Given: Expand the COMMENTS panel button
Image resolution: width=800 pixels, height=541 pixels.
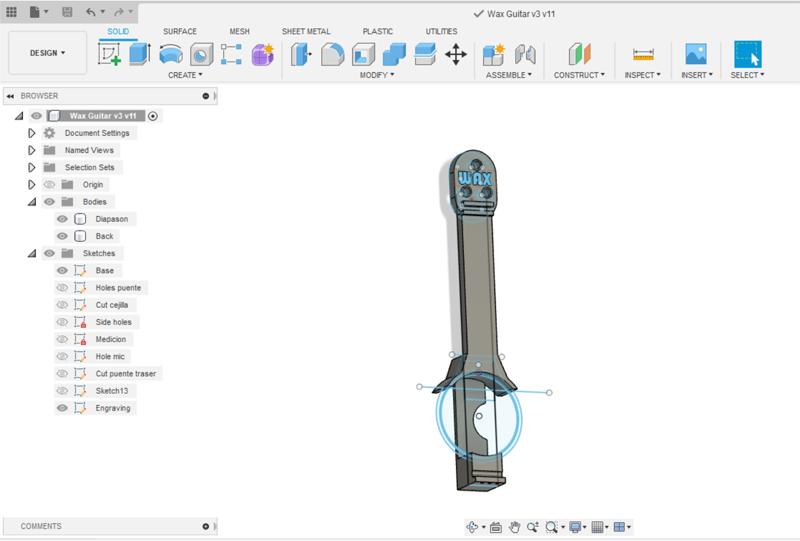Looking at the screenshot, I should [x=206, y=526].
